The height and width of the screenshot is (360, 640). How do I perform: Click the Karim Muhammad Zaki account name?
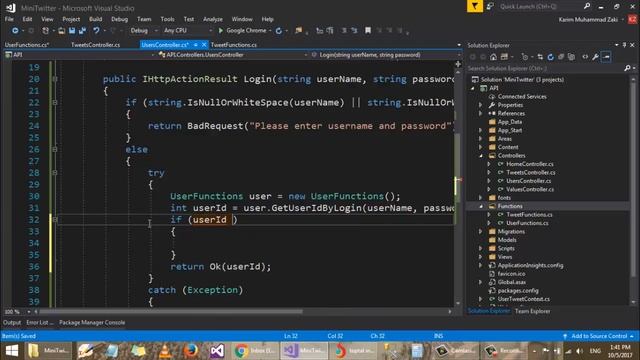coord(588,19)
